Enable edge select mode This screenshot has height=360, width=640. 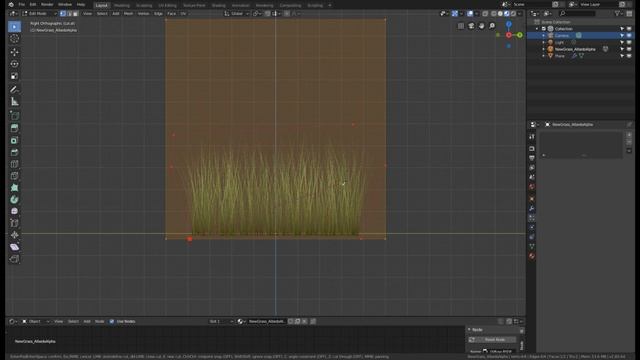click(69, 13)
